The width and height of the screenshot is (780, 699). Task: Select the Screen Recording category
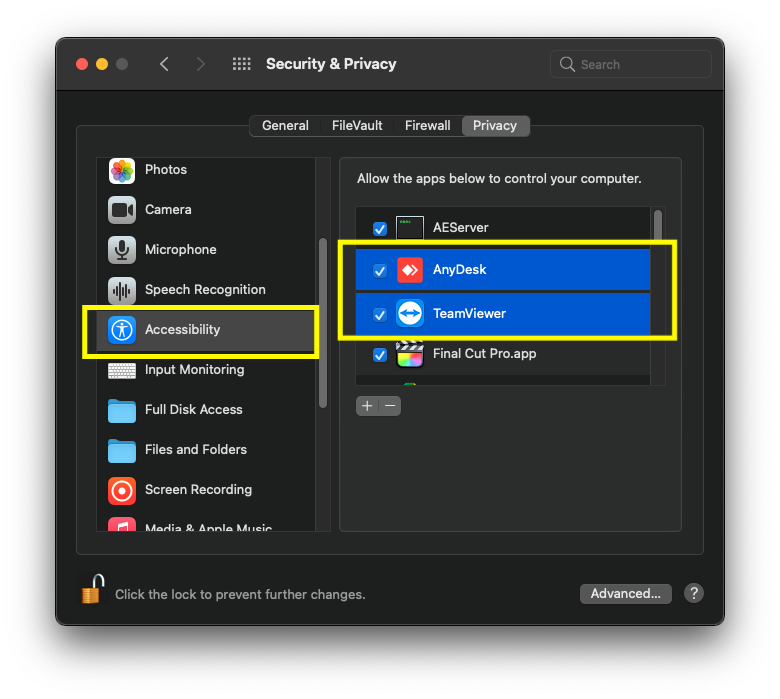click(197, 490)
